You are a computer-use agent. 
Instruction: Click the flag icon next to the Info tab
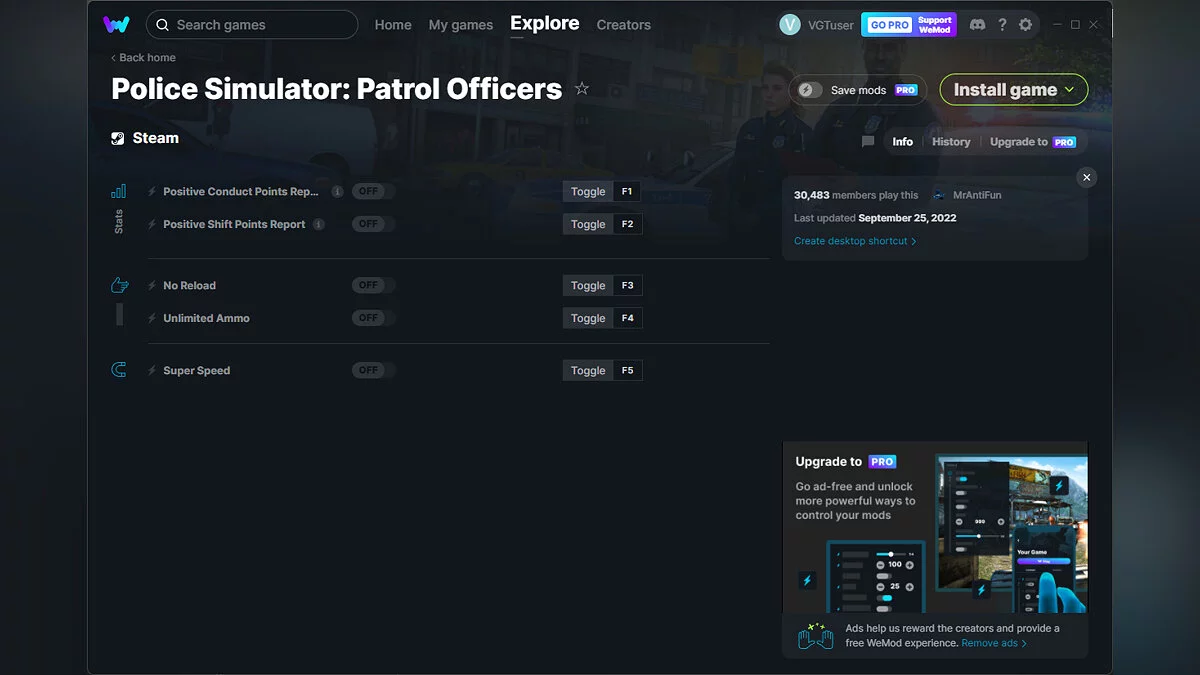867,141
